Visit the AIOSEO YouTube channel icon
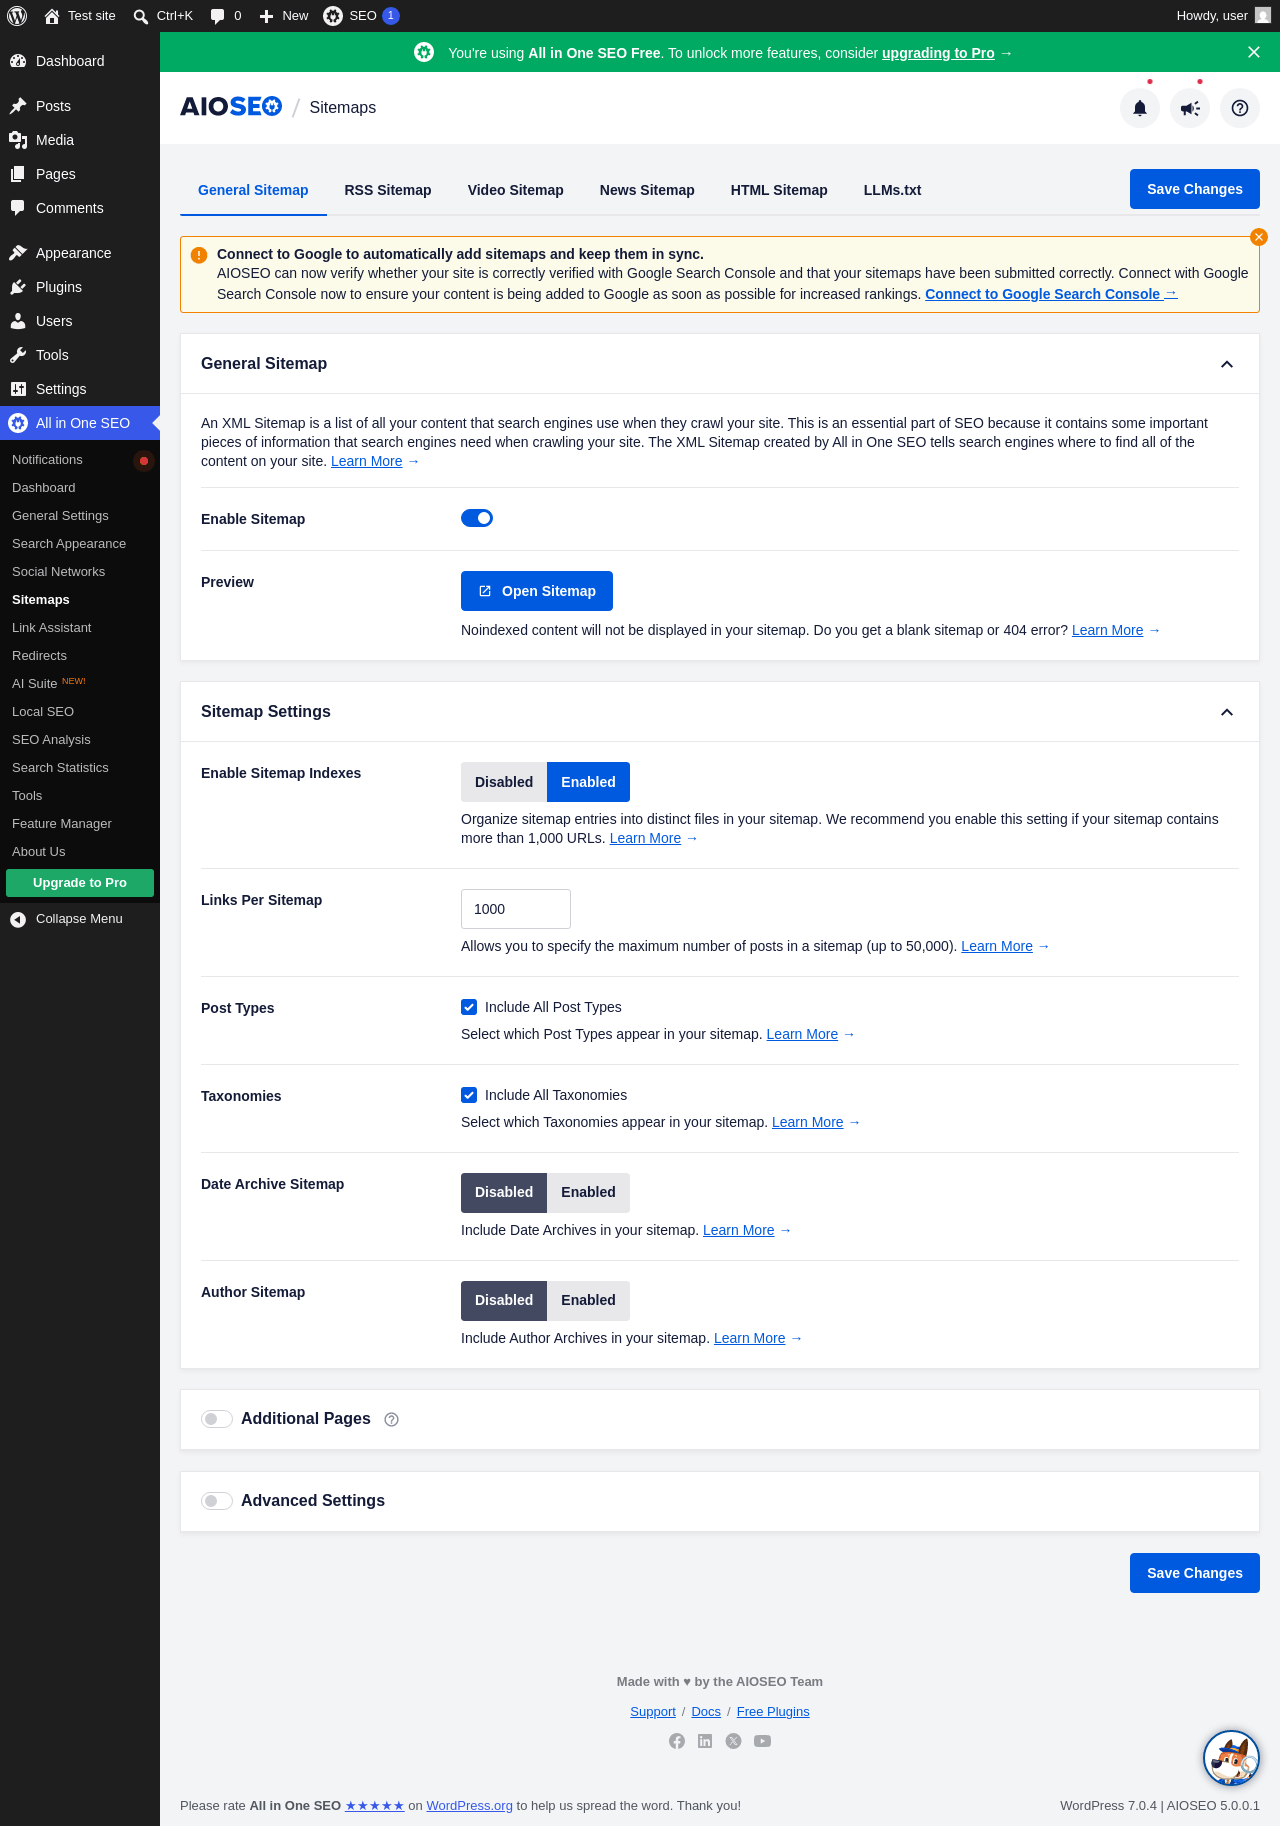The height and width of the screenshot is (1826, 1280). [x=762, y=1741]
